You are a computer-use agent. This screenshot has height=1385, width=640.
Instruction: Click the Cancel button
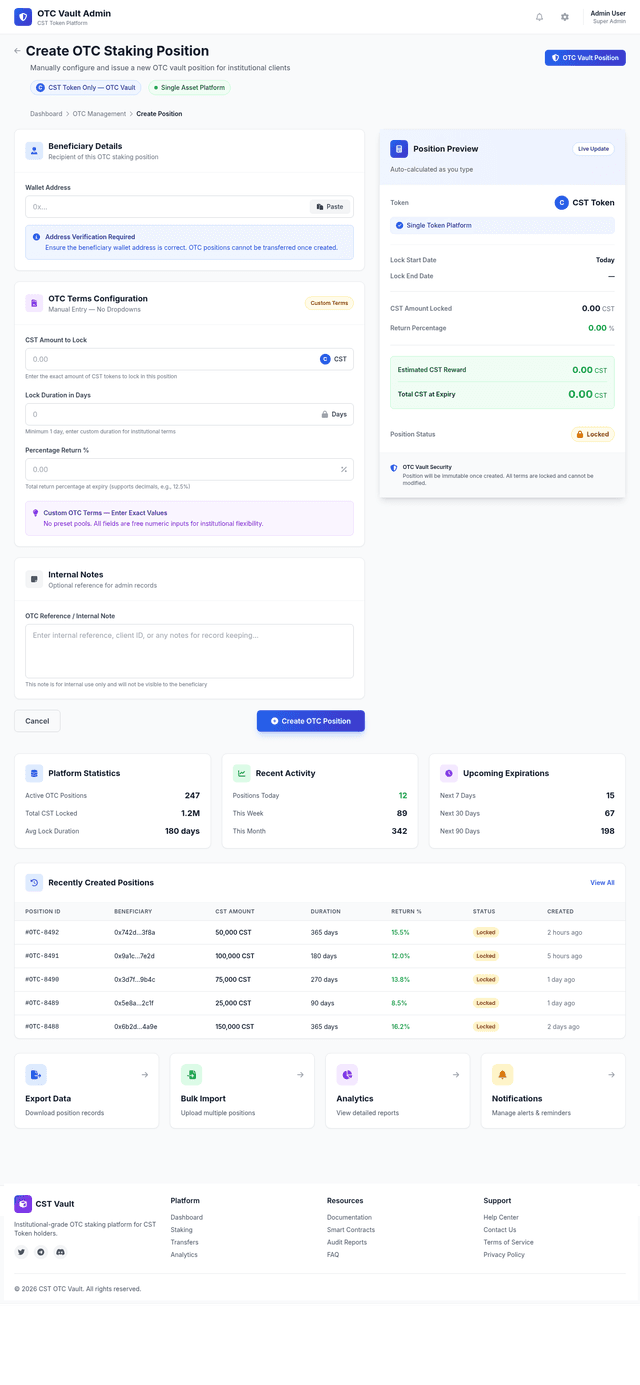tap(37, 721)
